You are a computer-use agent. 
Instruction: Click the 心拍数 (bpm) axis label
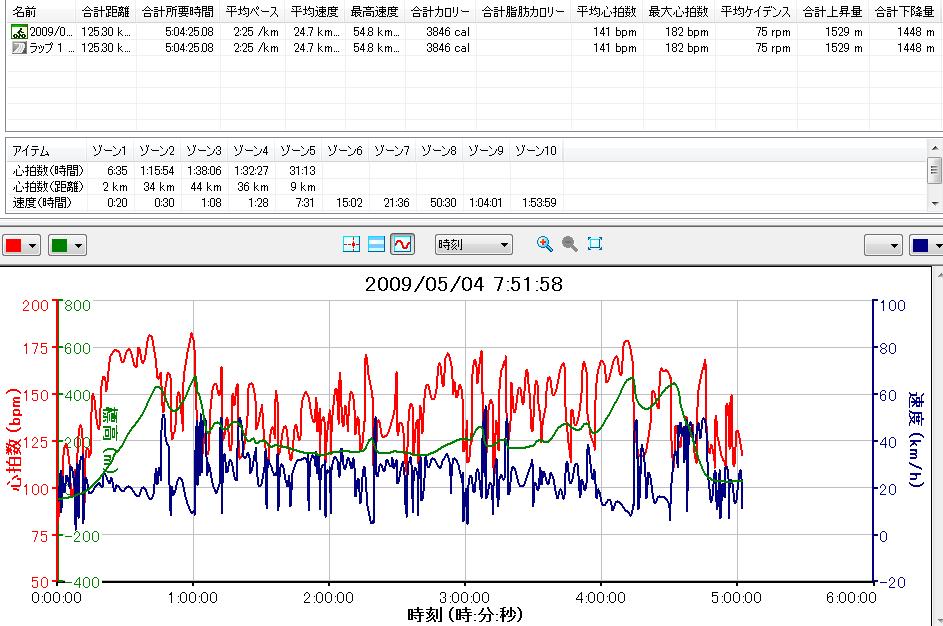pyautogui.click(x=13, y=439)
